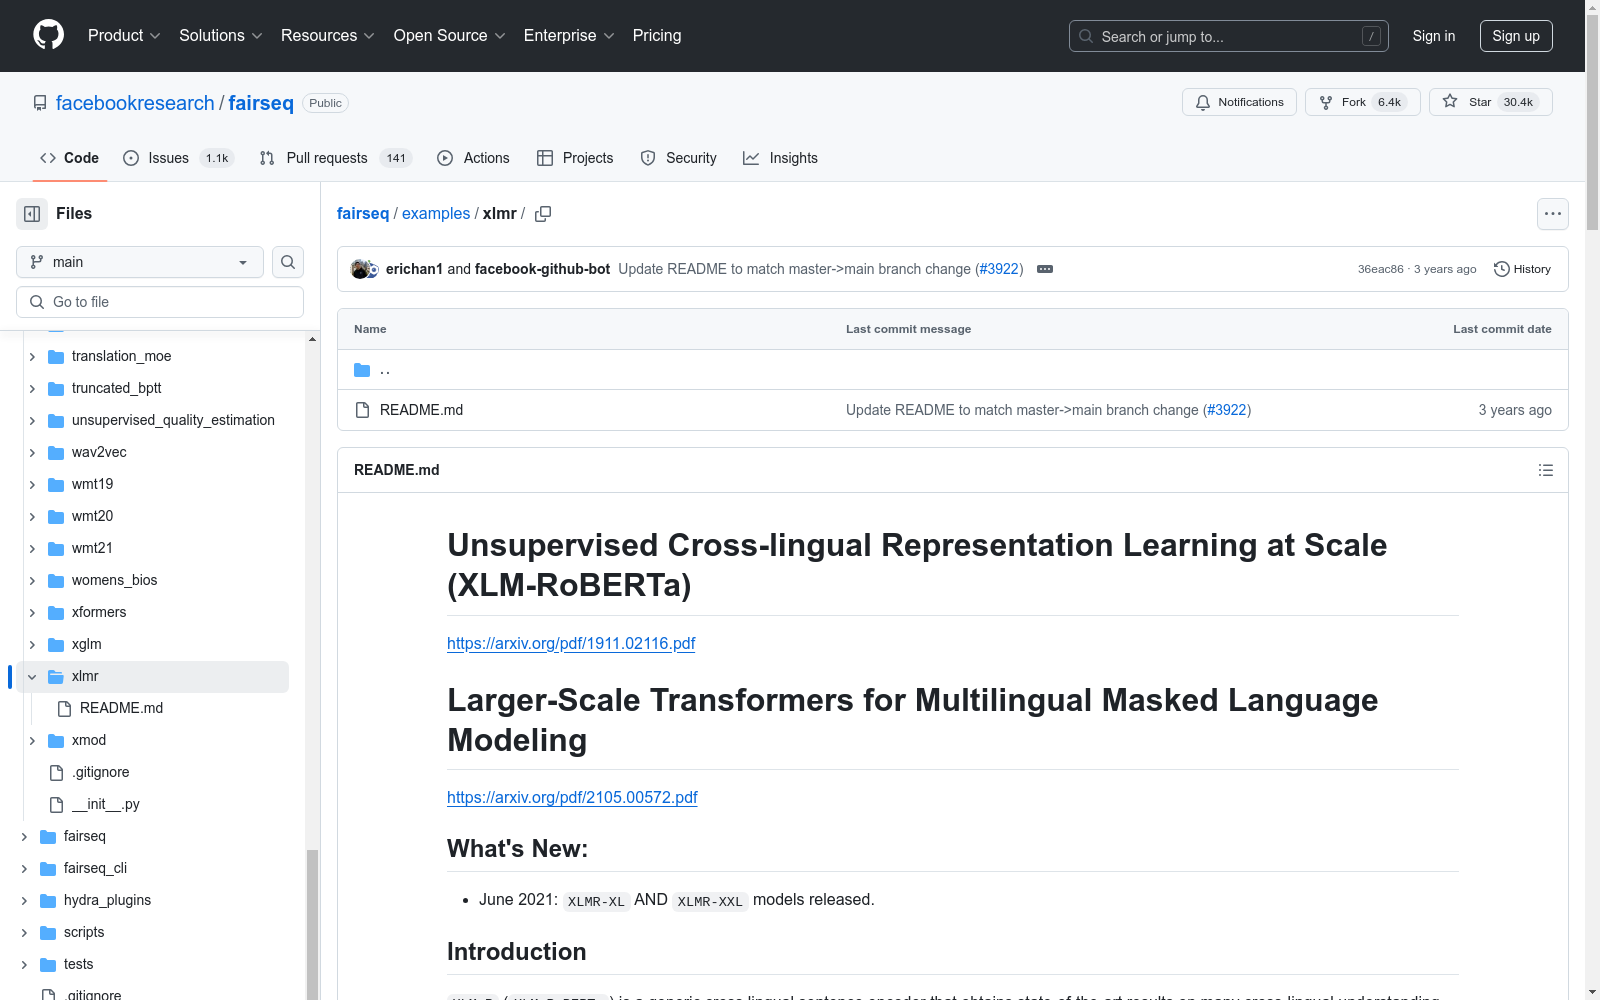Click the Search or jump to field
The image size is (1600, 1000).
pos(1228,36)
